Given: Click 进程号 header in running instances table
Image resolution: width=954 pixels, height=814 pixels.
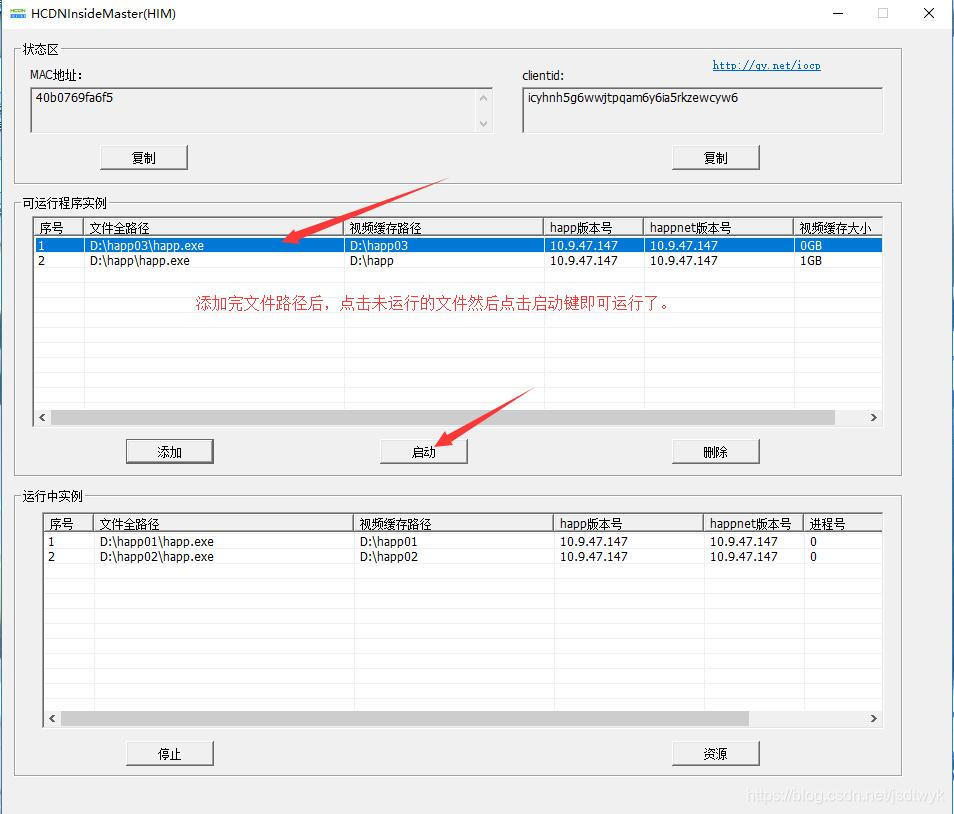Looking at the screenshot, I should (x=843, y=523).
